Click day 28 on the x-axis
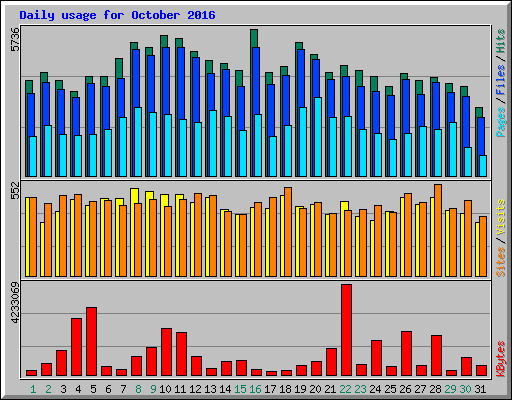This screenshot has width=512, height=400. 435,389
